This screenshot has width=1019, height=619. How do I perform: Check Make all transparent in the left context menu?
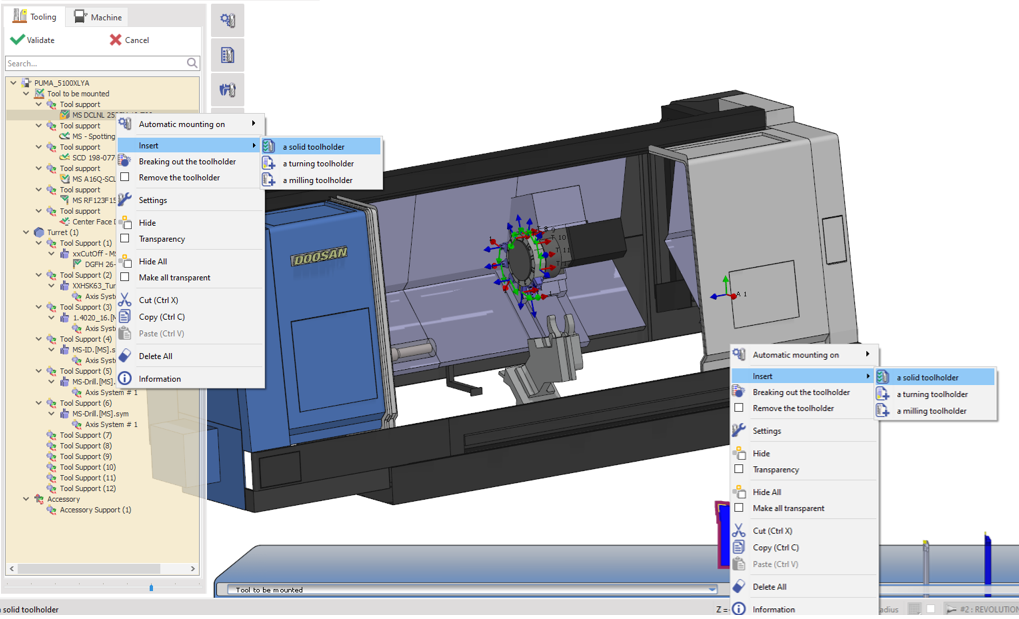125,277
